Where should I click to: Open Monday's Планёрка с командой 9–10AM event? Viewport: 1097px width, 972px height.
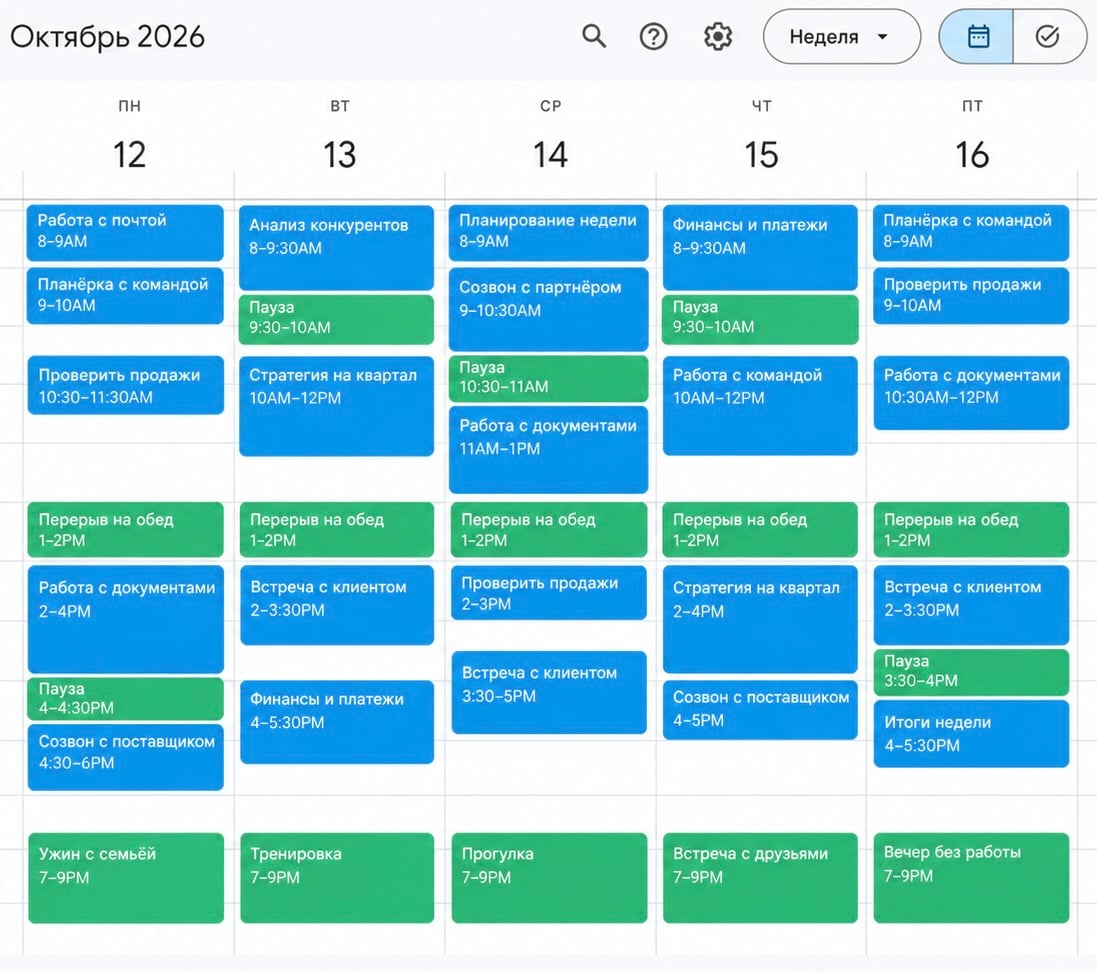[125, 295]
